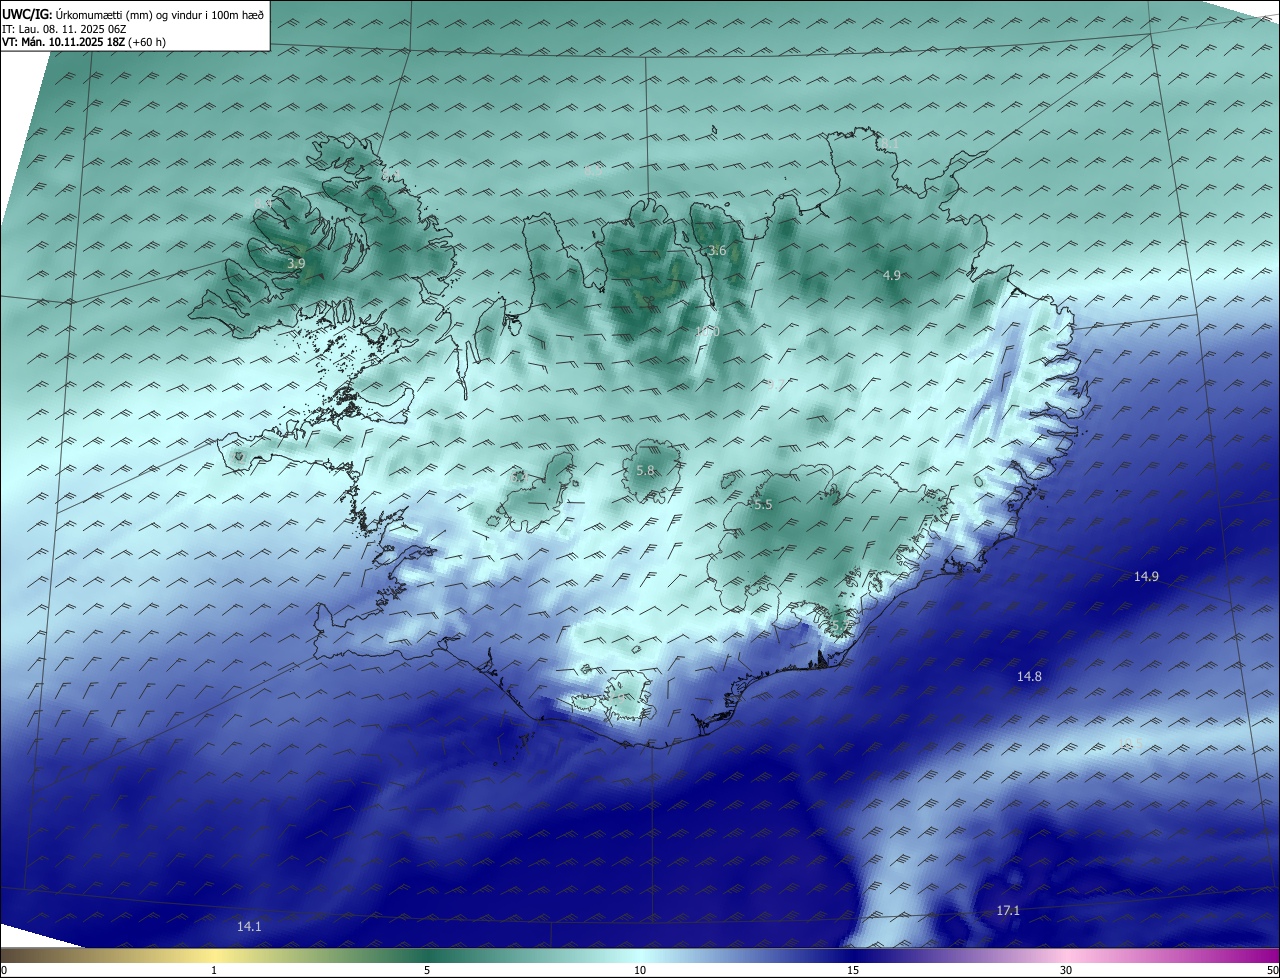Click the color scale tick label 15
The width and height of the screenshot is (1280, 978).
[853, 970]
